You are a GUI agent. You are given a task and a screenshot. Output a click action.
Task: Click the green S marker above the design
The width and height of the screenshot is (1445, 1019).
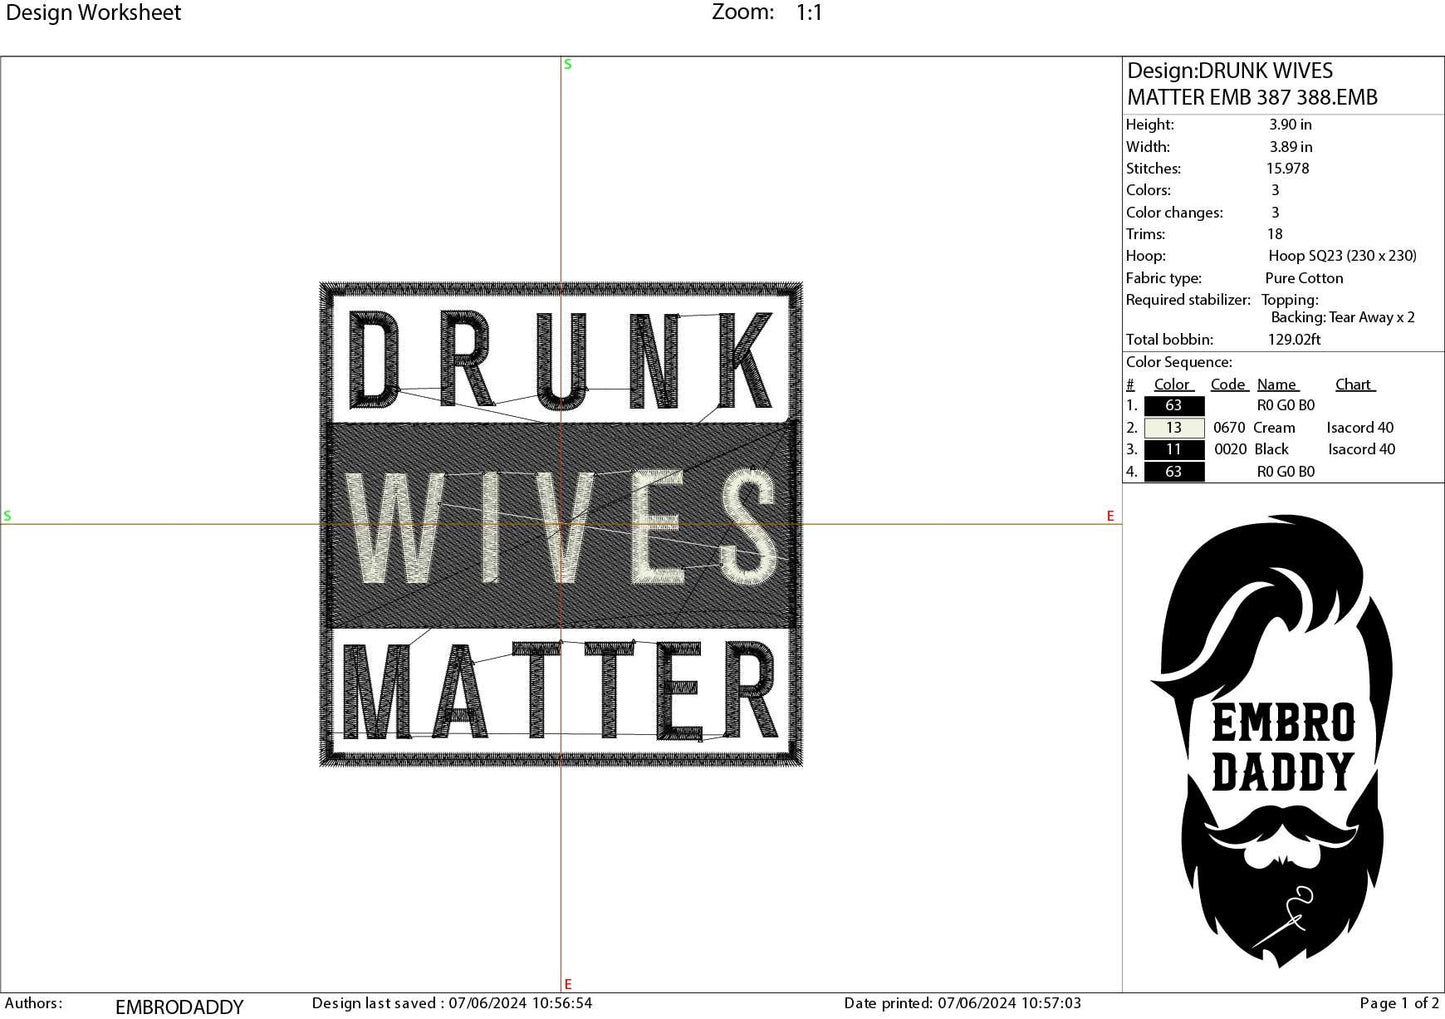567,63
